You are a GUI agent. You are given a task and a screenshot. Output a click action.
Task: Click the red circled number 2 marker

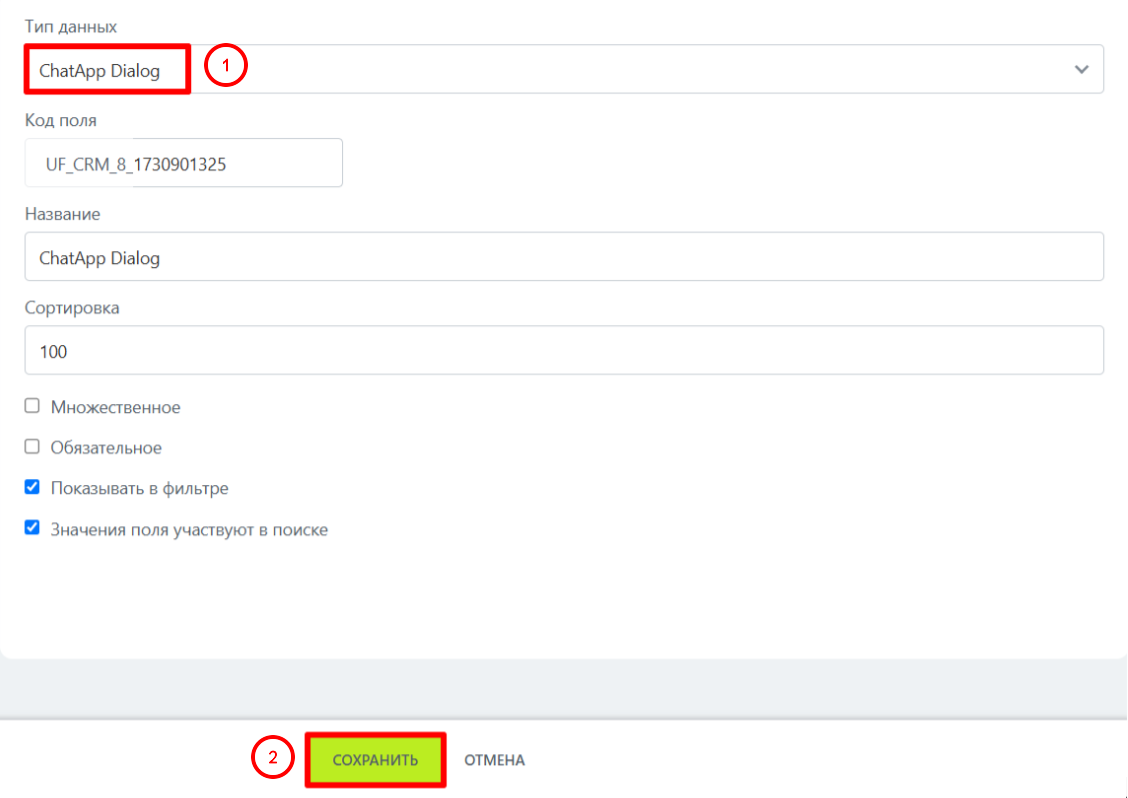coord(271,758)
